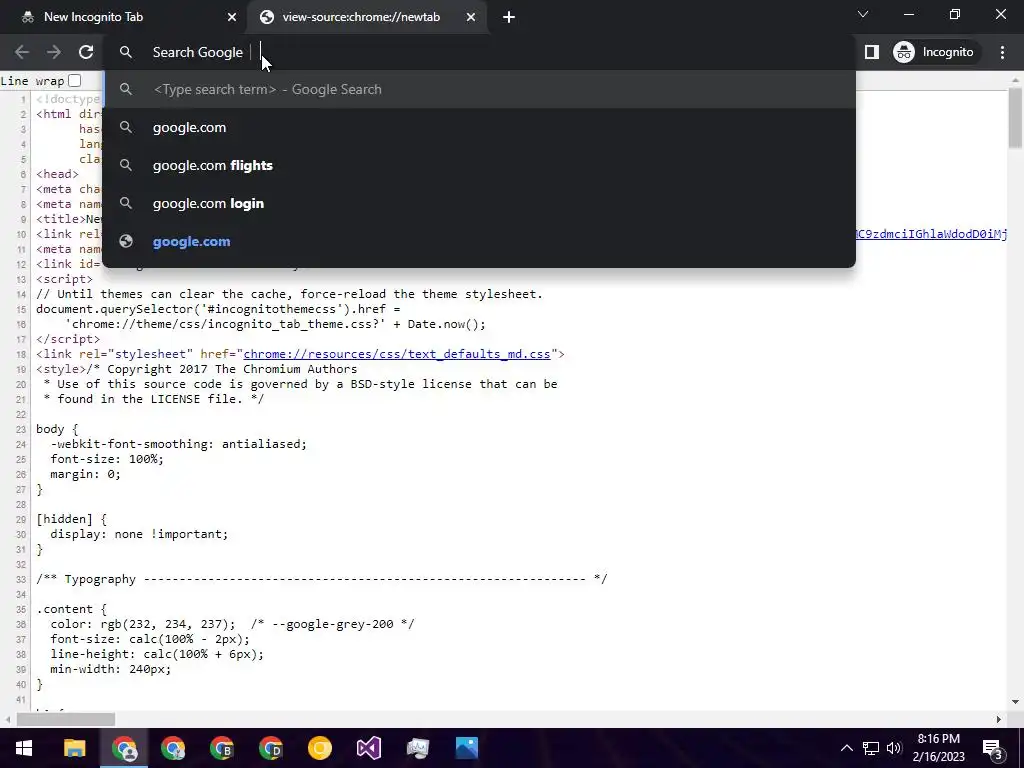Open the notification center icon
This screenshot has width=1024, height=768.
(x=993, y=748)
